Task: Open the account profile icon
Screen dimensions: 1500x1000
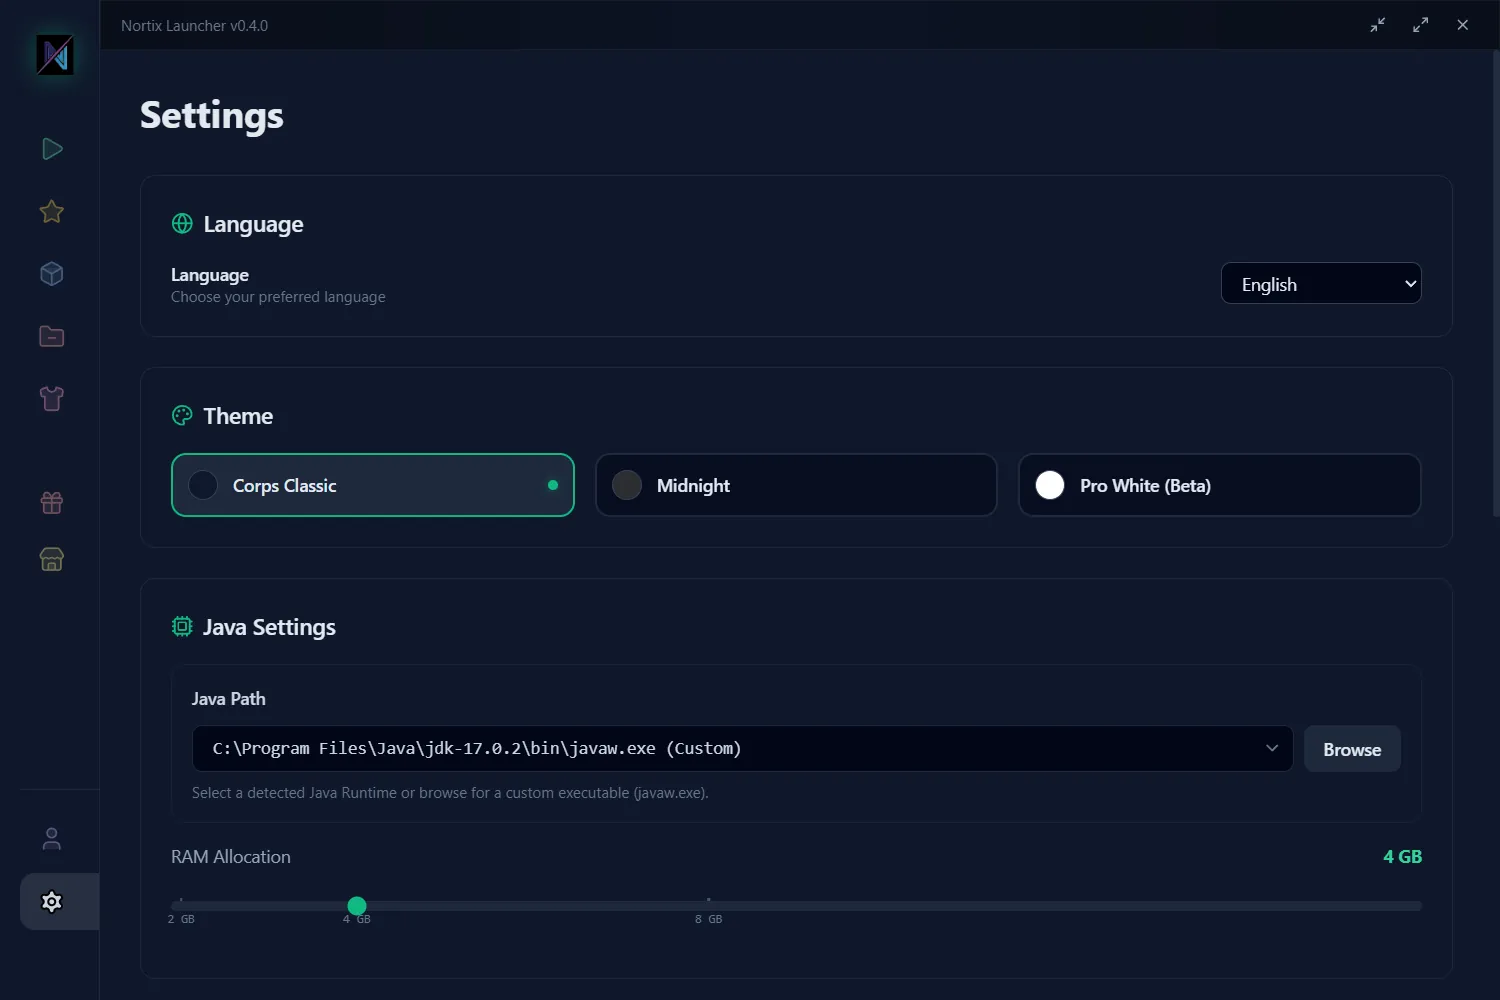Action: [x=52, y=839]
